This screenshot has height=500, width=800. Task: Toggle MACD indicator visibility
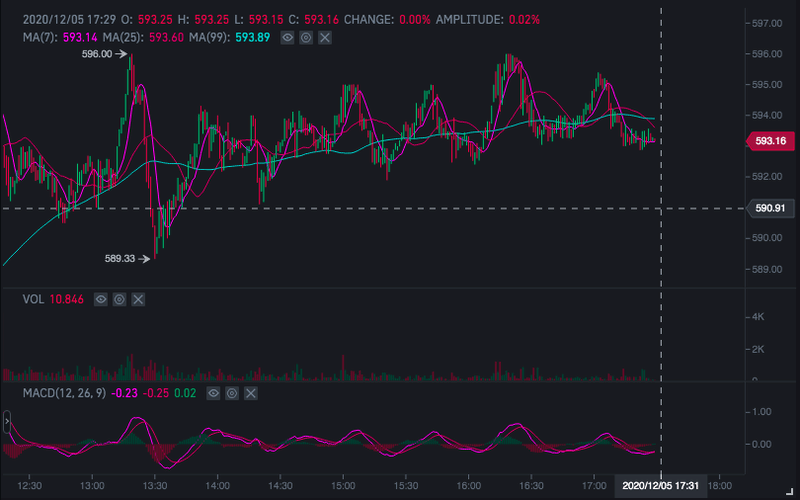click(x=212, y=395)
